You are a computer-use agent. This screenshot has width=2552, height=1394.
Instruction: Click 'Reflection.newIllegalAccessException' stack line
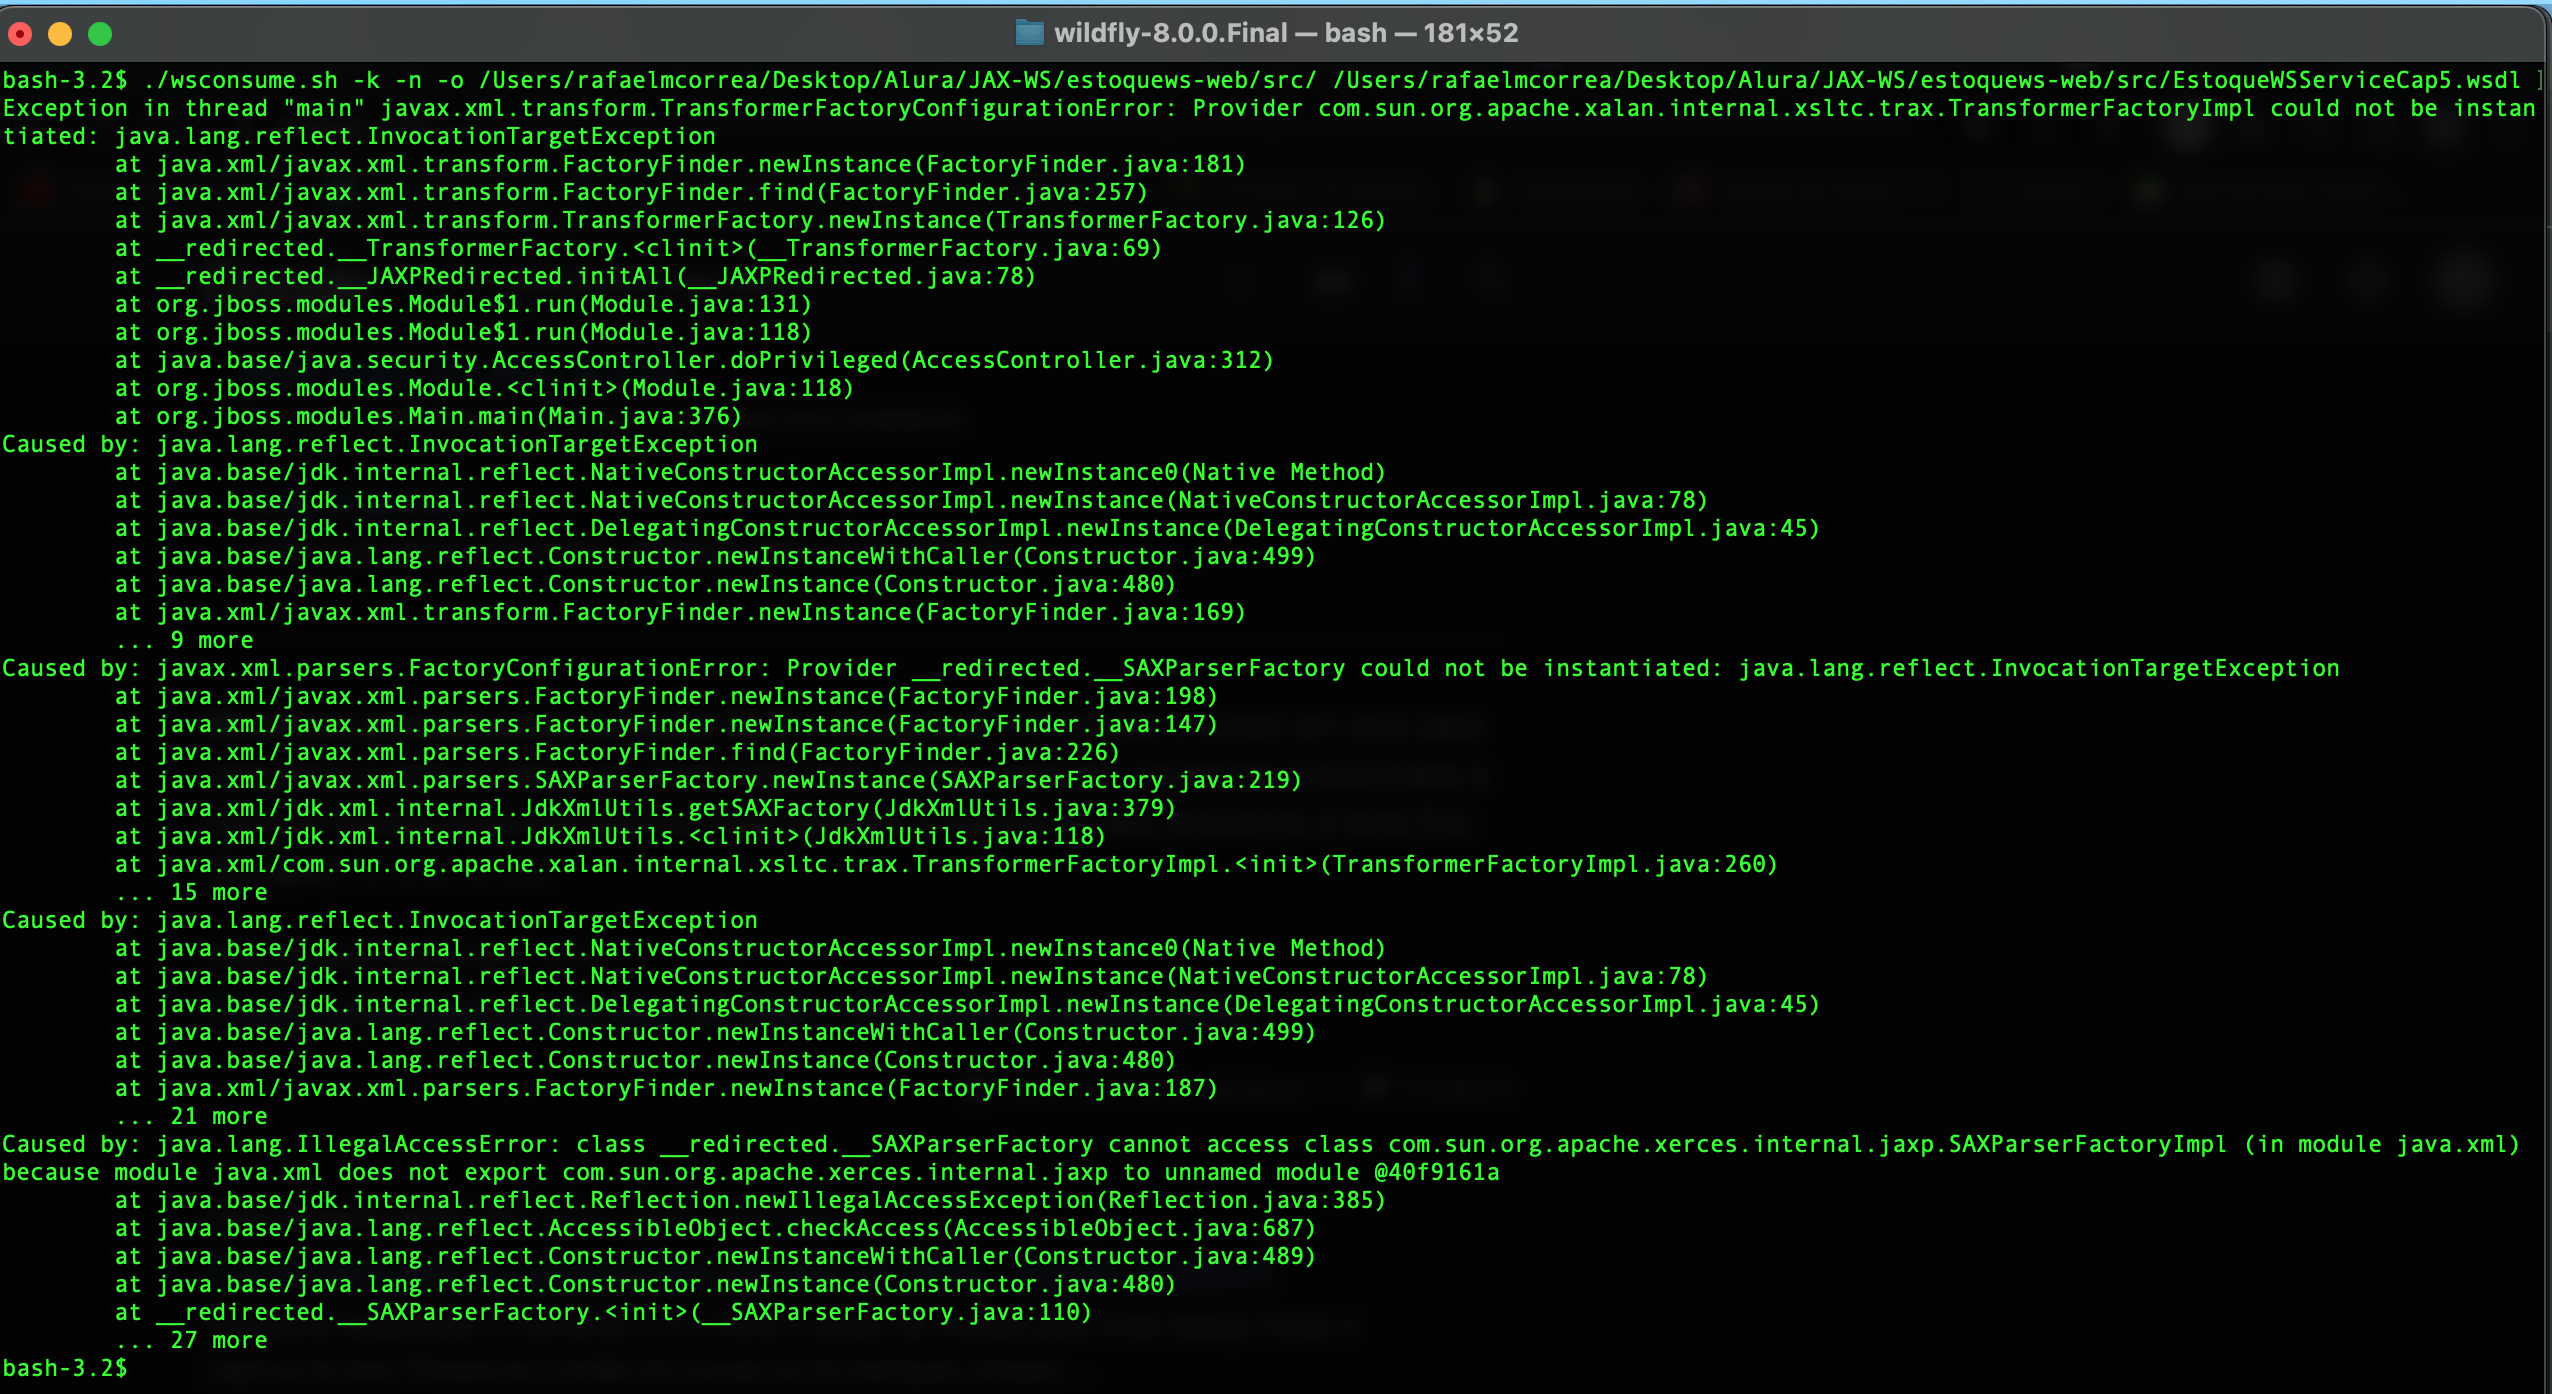point(750,1200)
